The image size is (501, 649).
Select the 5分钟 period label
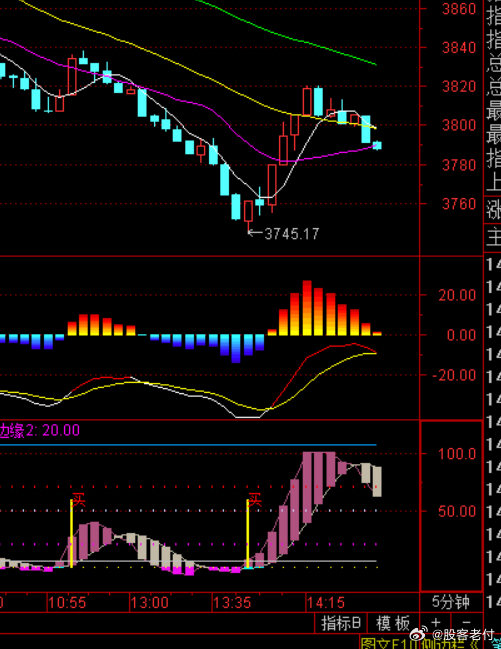point(451,602)
